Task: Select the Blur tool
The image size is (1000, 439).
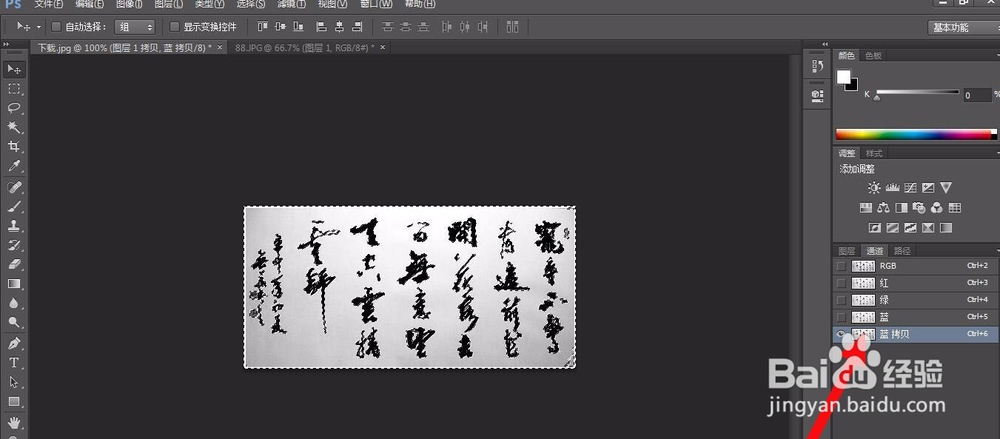Action: point(14,303)
